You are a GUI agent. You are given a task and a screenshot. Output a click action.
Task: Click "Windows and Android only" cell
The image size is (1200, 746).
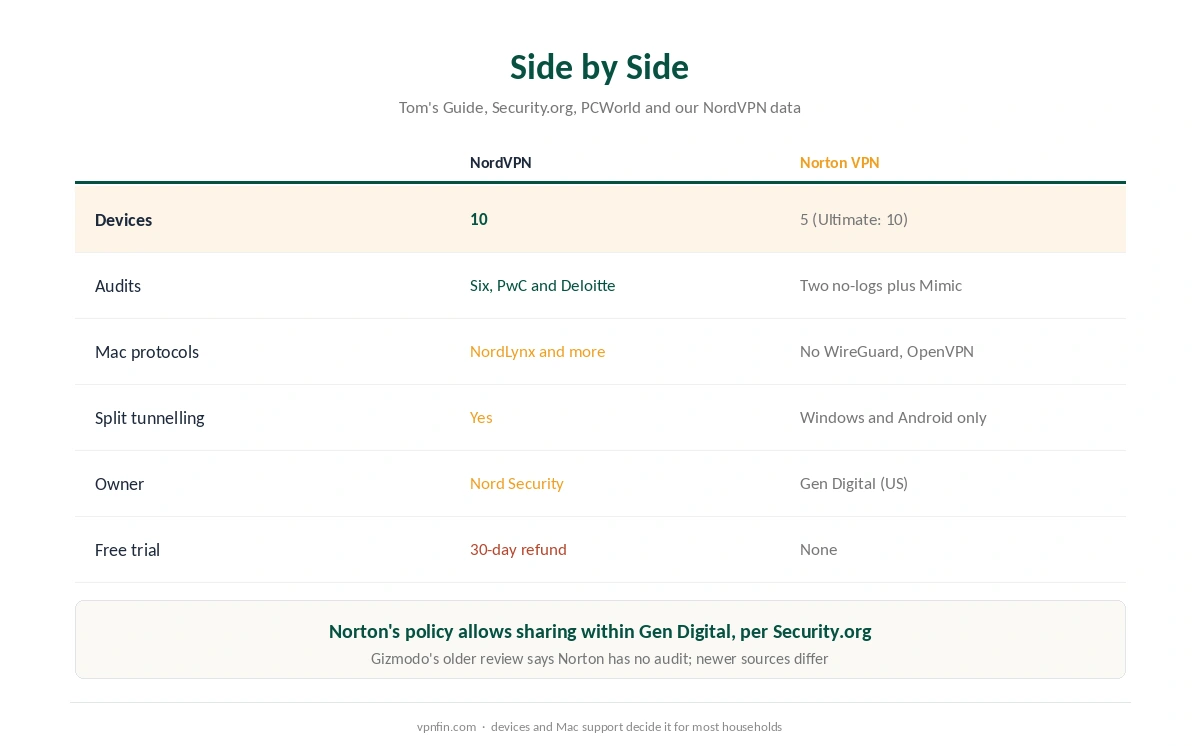pyautogui.click(x=893, y=417)
